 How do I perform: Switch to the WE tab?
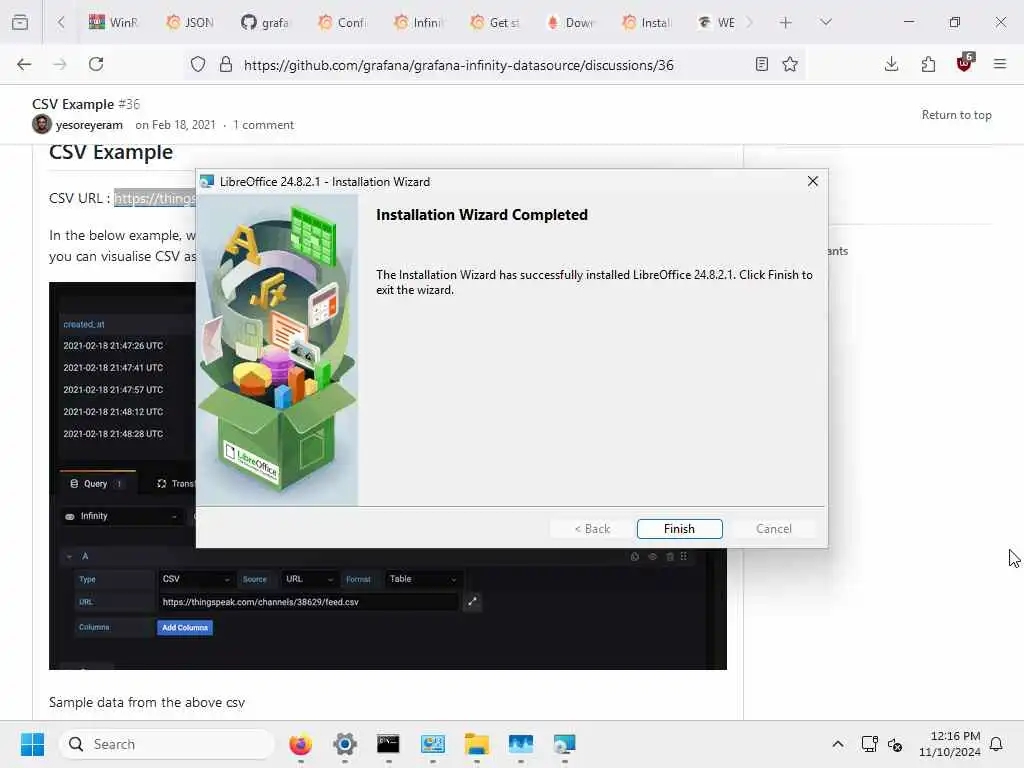716,23
